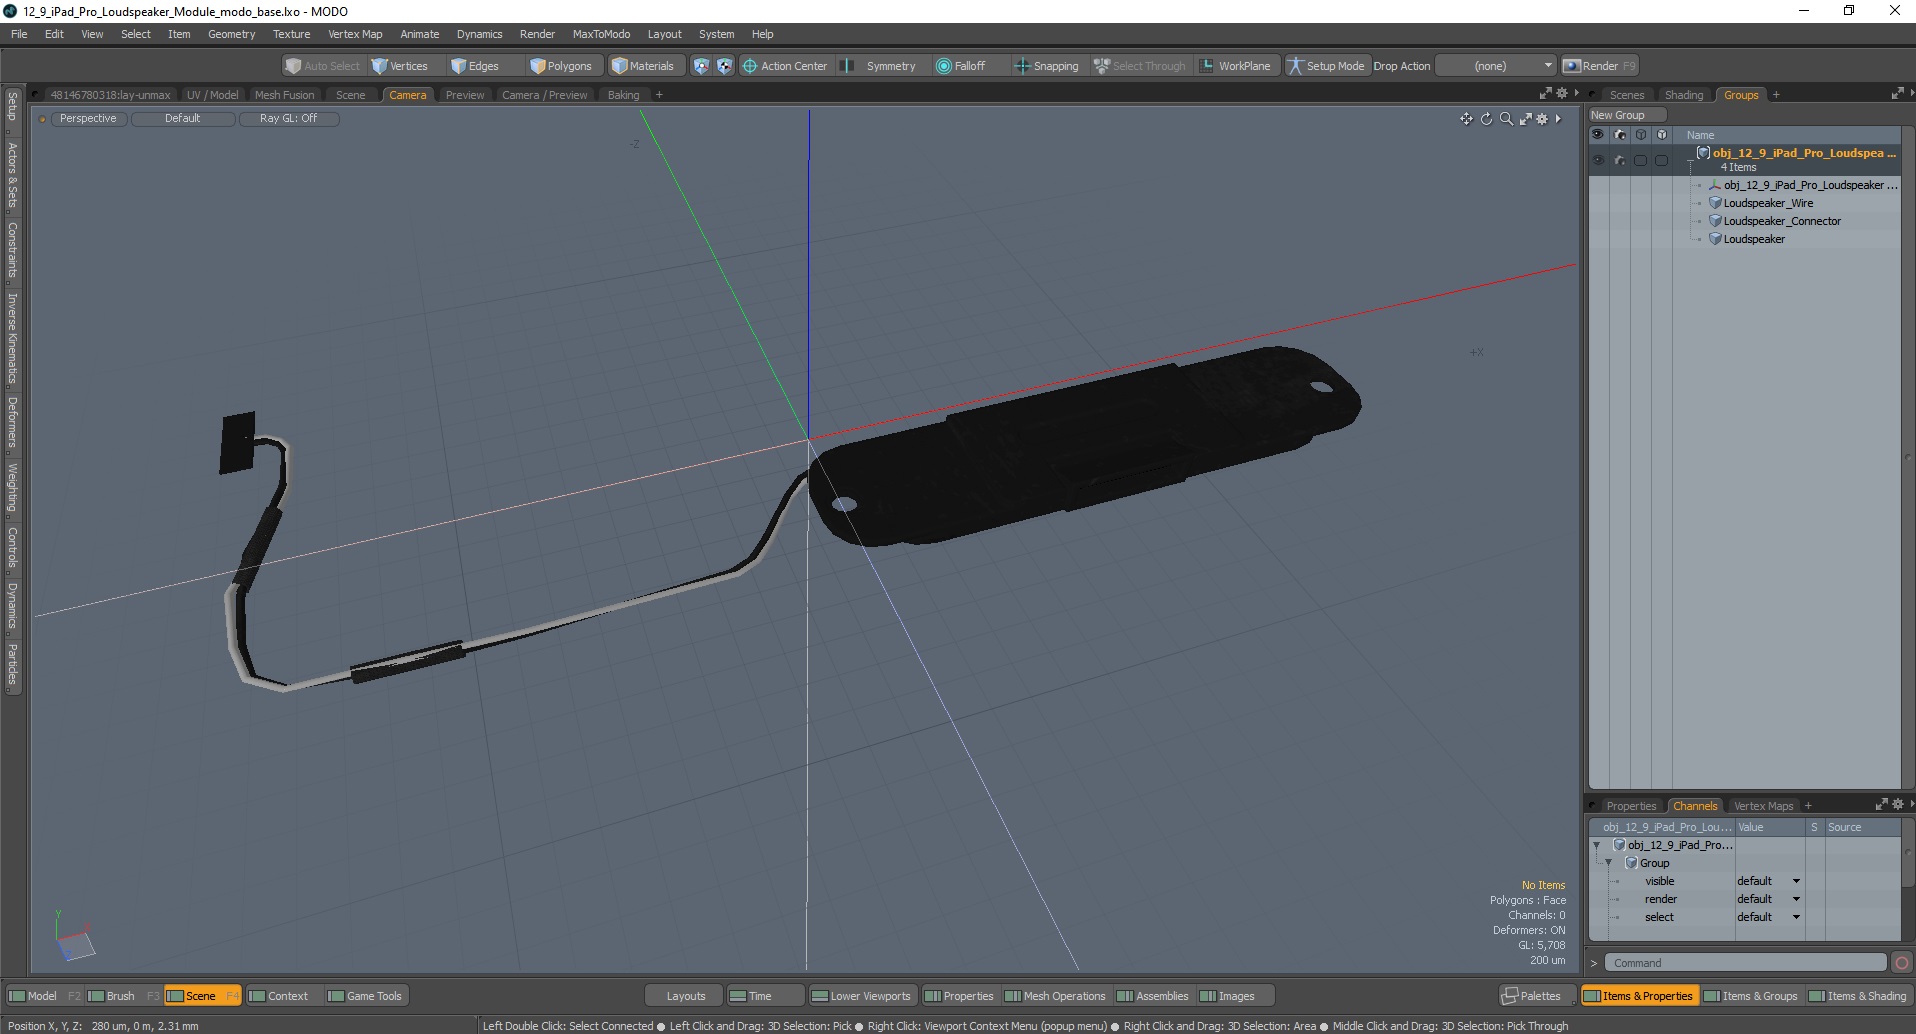Select the Loudspeaker_Connector item
The image size is (1916, 1034).
[1782, 221]
